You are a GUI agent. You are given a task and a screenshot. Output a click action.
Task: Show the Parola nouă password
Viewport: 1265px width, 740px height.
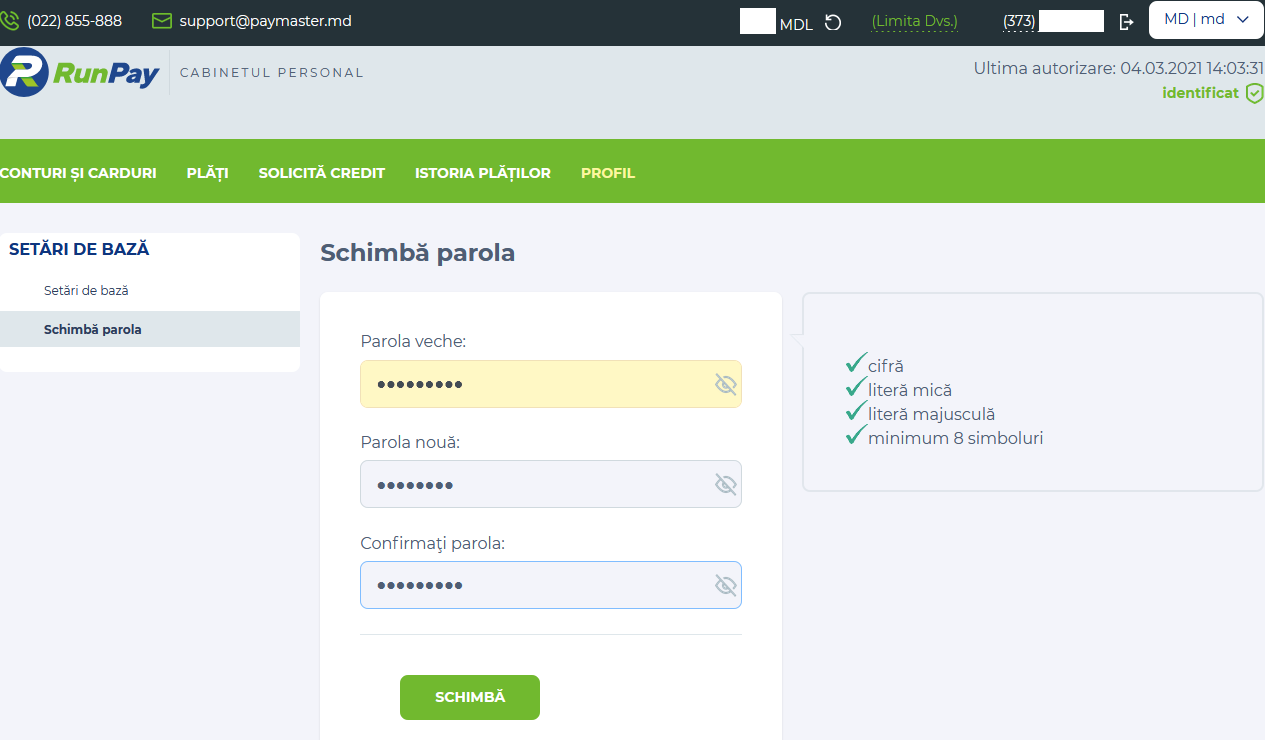click(726, 485)
